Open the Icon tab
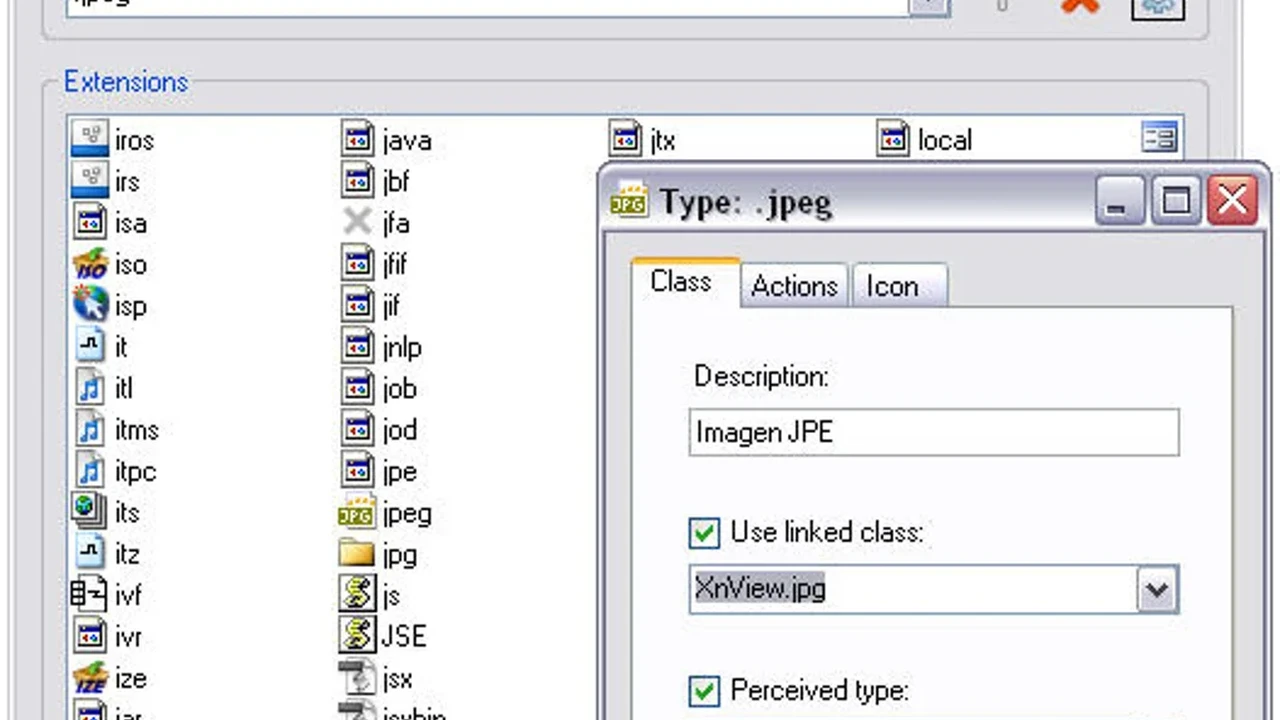The height and width of the screenshot is (720, 1280). pos(892,286)
